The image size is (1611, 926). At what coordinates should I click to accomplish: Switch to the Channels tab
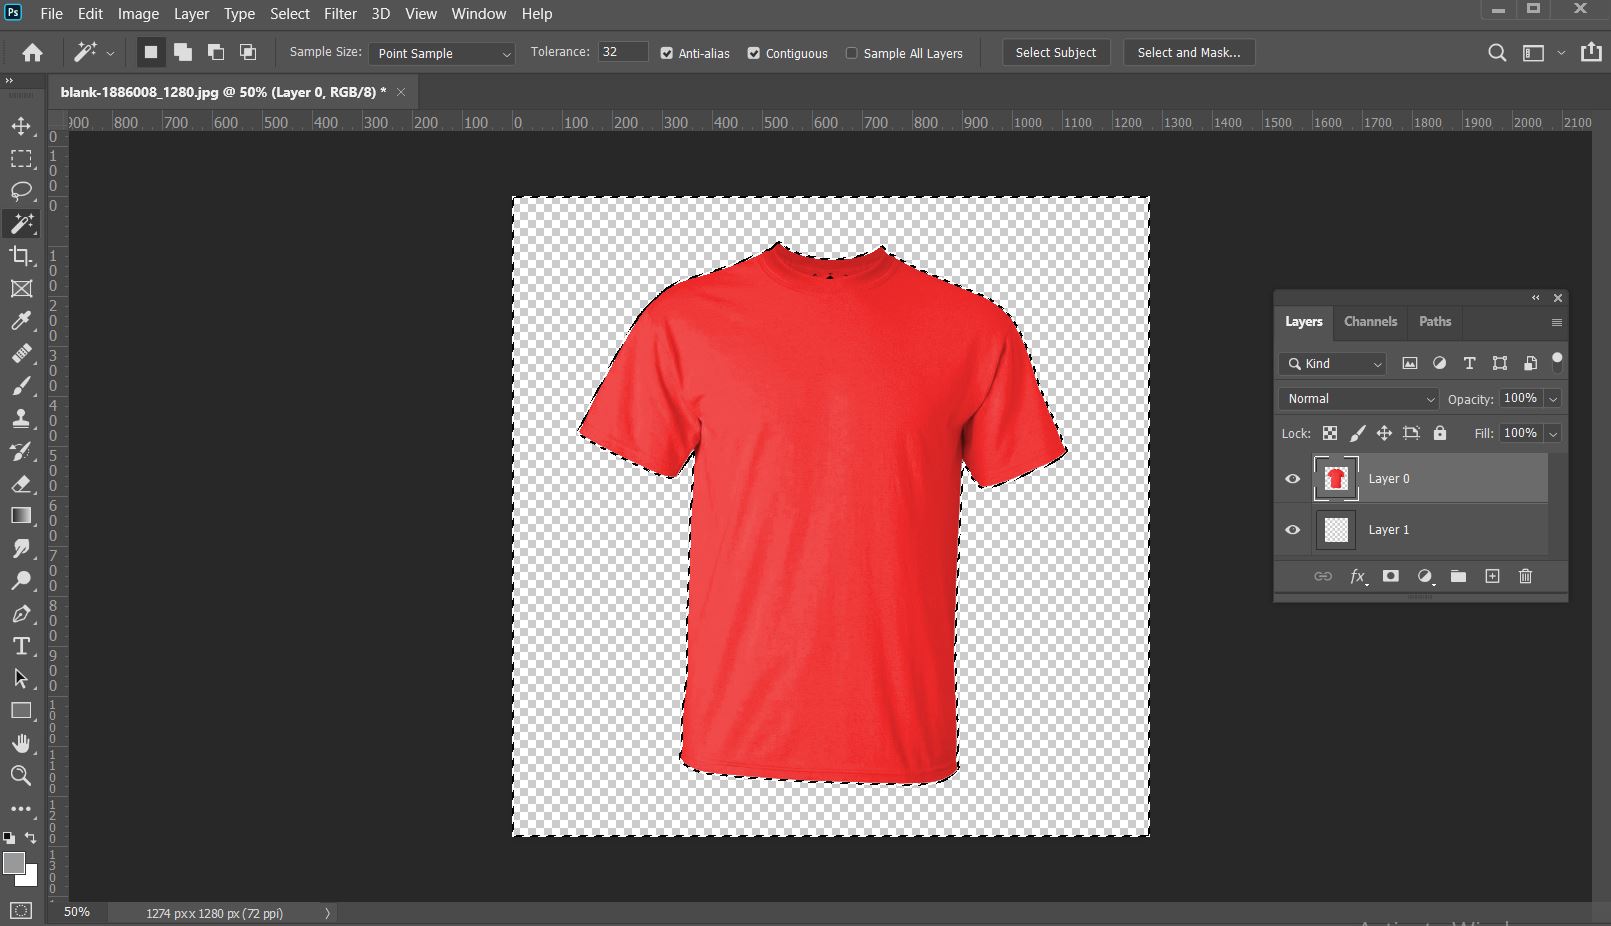coord(1370,321)
